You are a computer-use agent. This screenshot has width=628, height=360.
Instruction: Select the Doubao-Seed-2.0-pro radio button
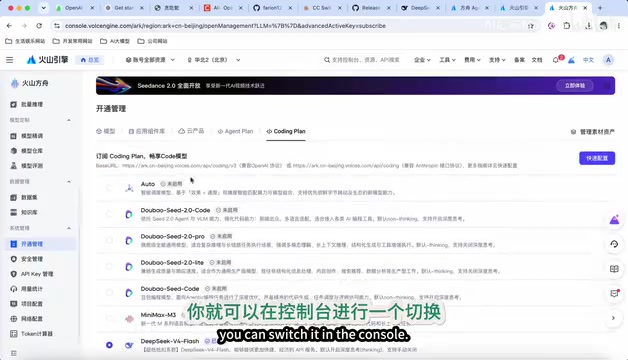(x=109, y=240)
